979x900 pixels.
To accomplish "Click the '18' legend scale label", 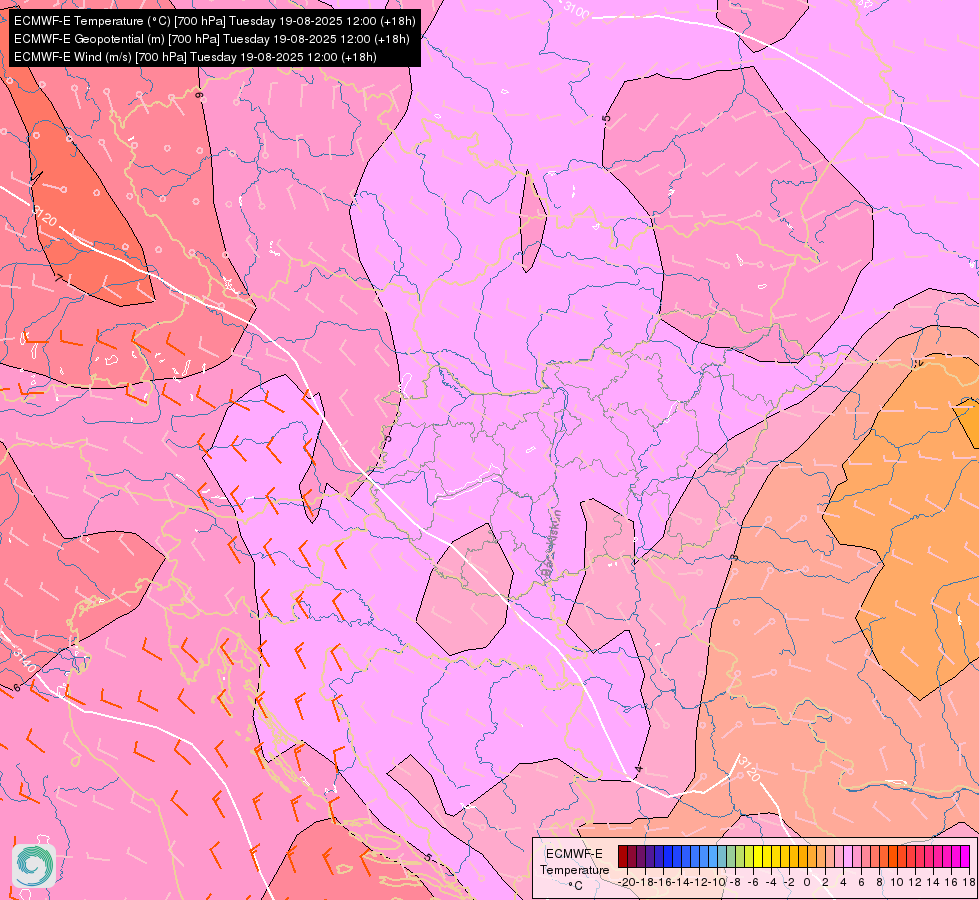I will click(969, 883).
